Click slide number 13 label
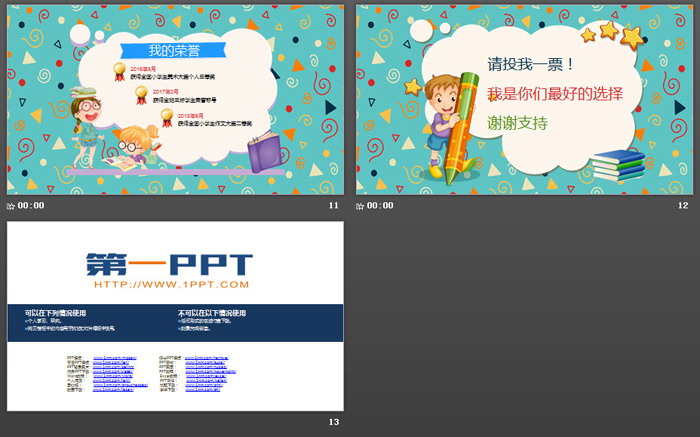 (x=334, y=423)
